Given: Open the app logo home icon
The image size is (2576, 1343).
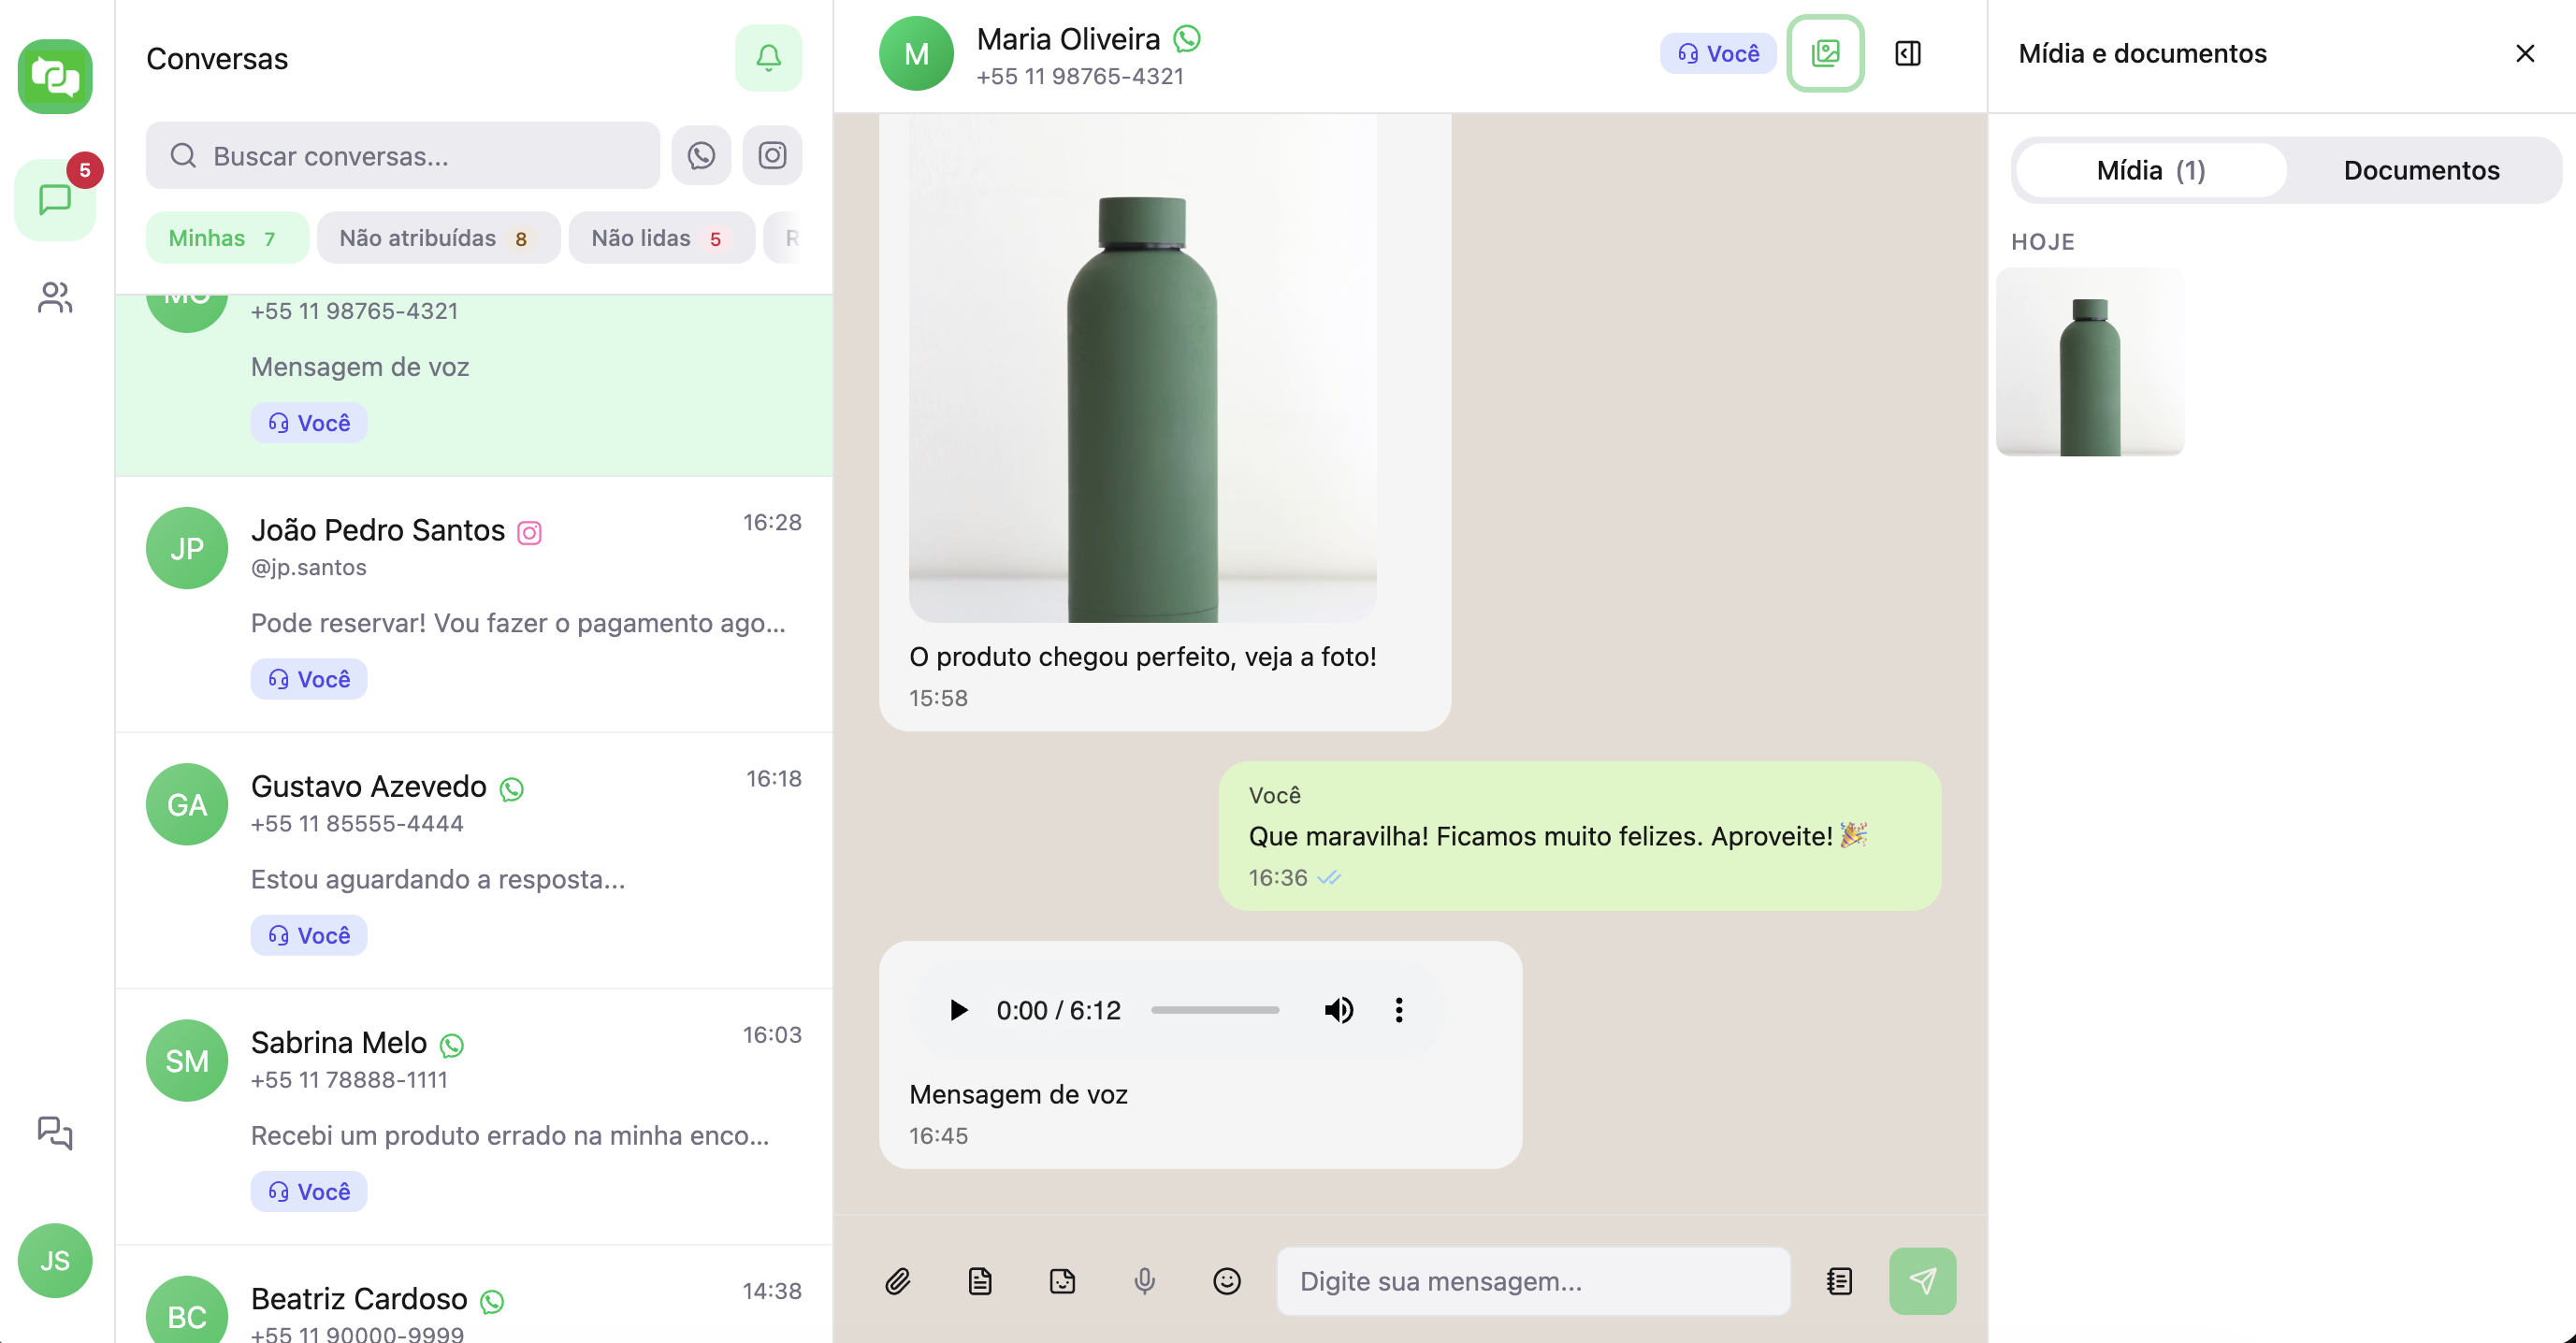Looking at the screenshot, I should pyautogui.click(x=55, y=77).
